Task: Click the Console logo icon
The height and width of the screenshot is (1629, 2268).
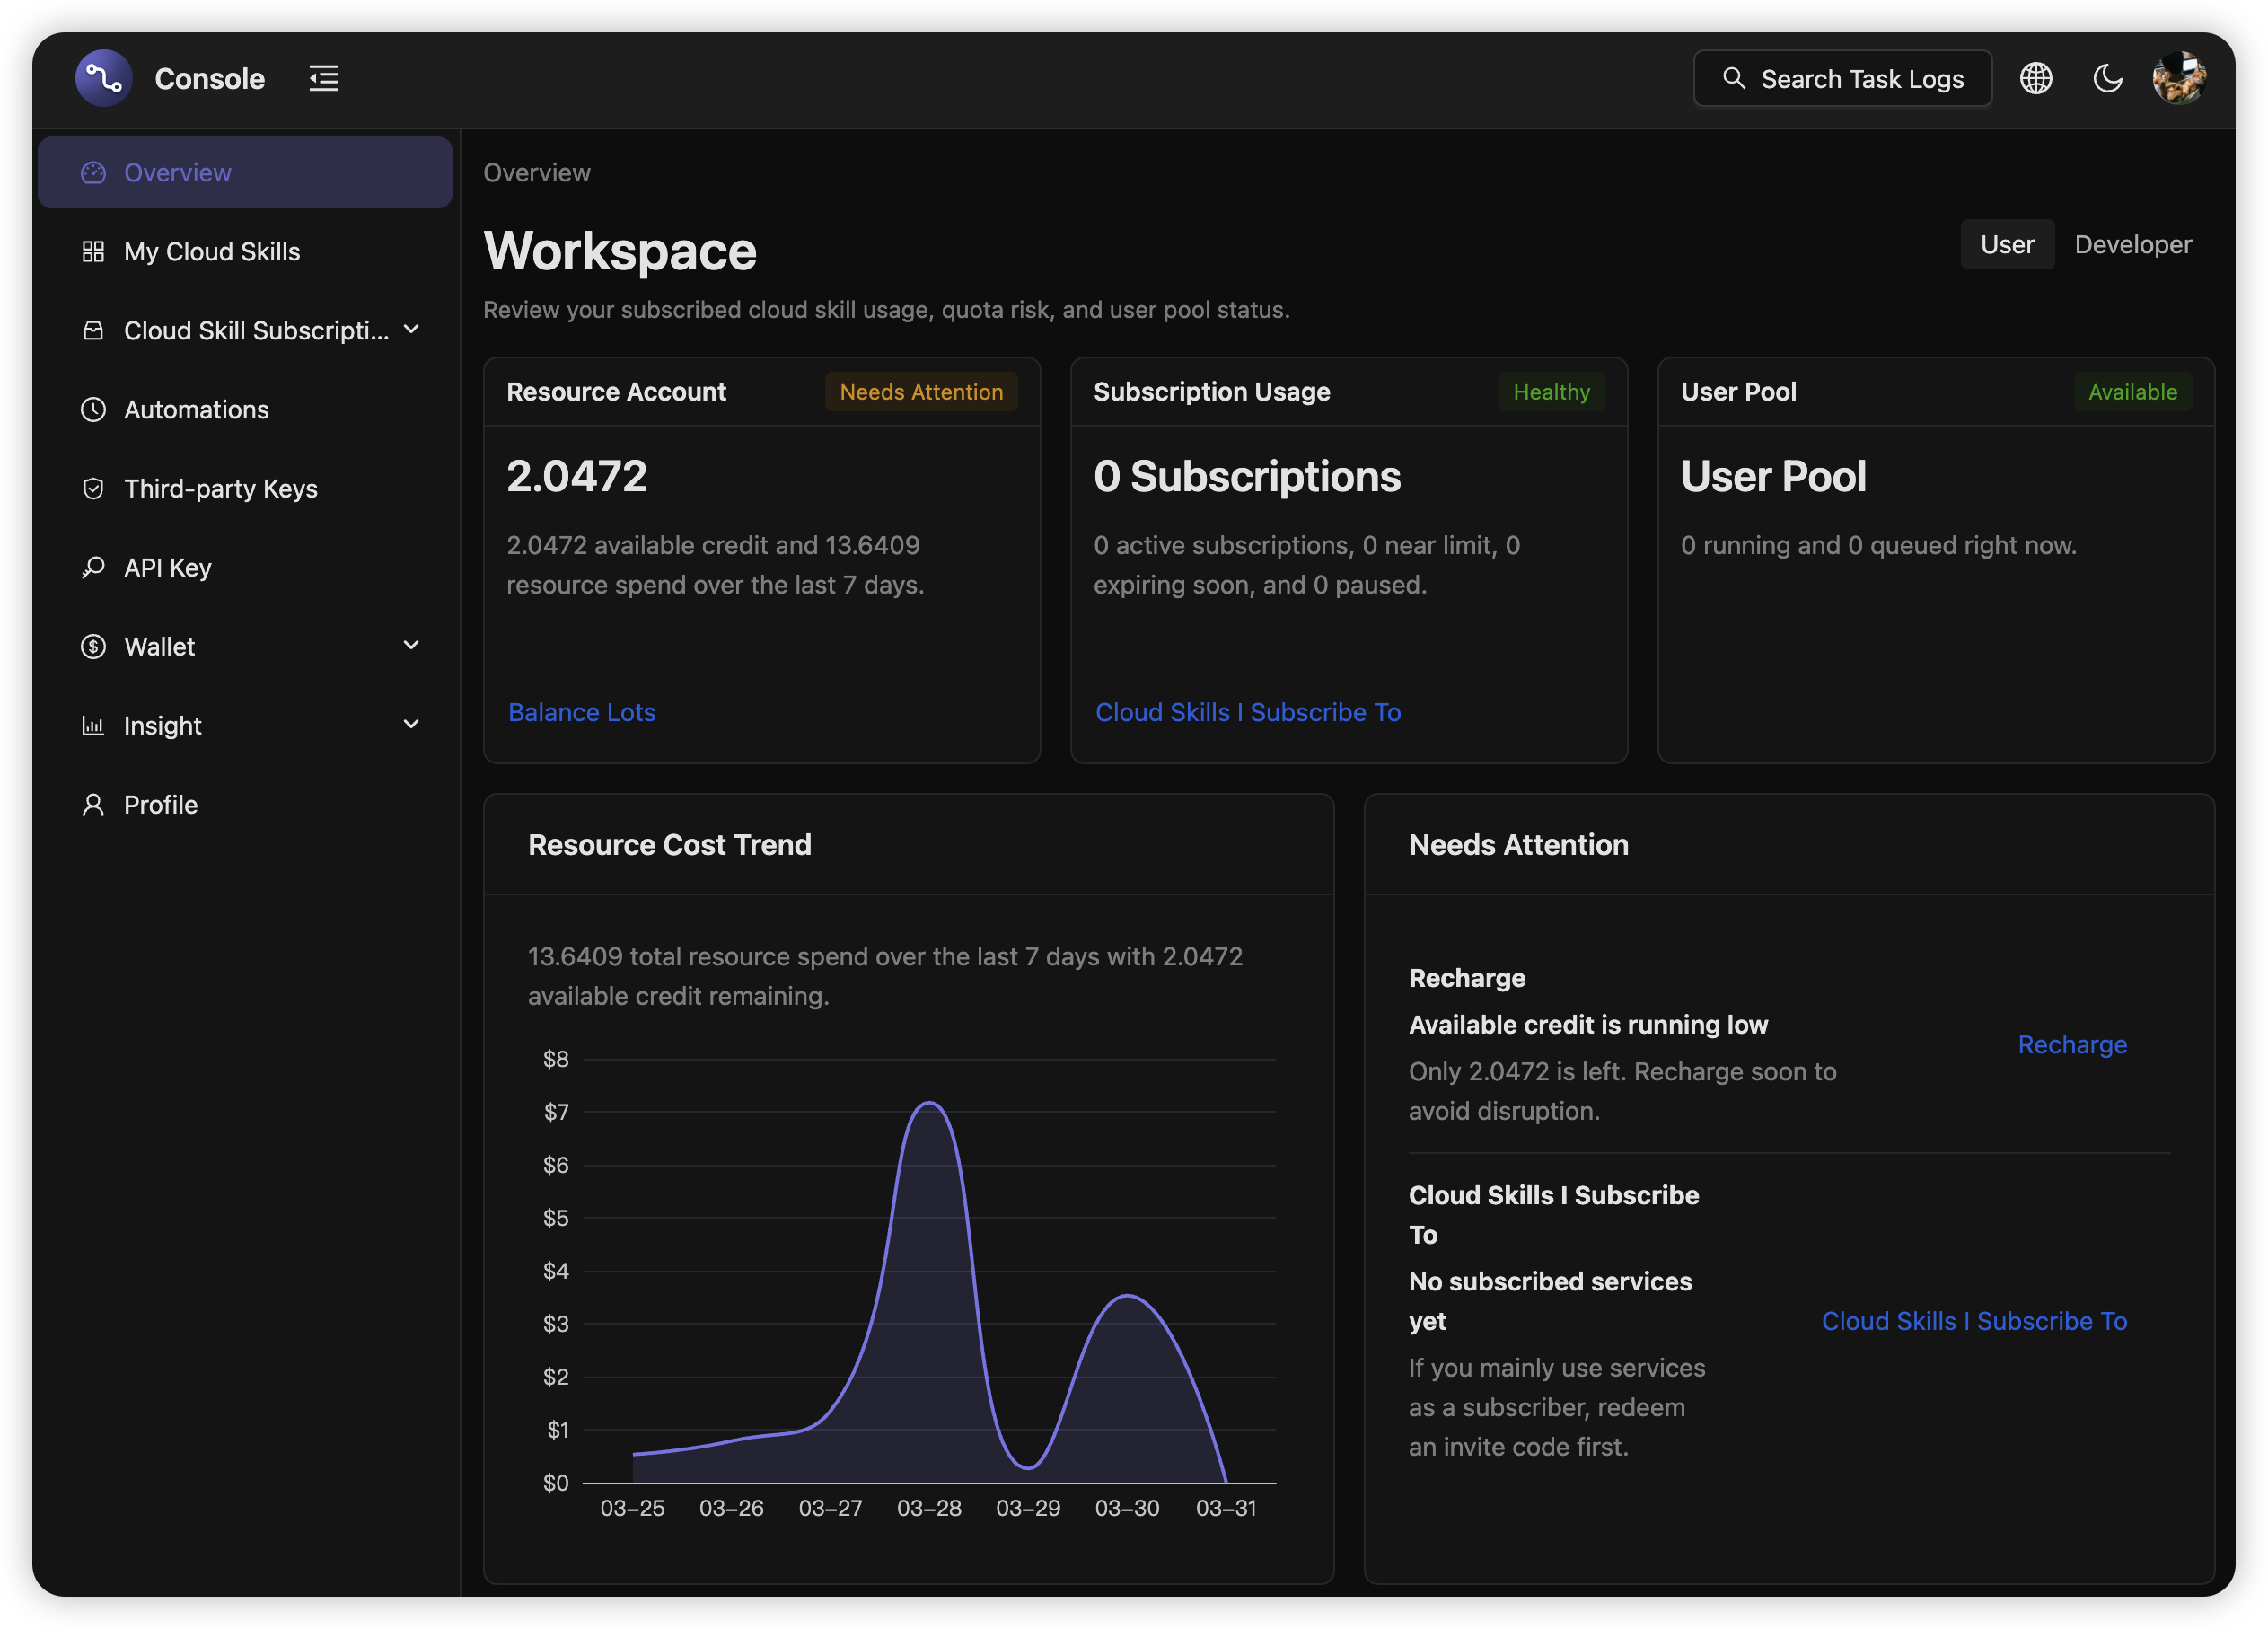Action: pyautogui.click(x=103, y=77)
